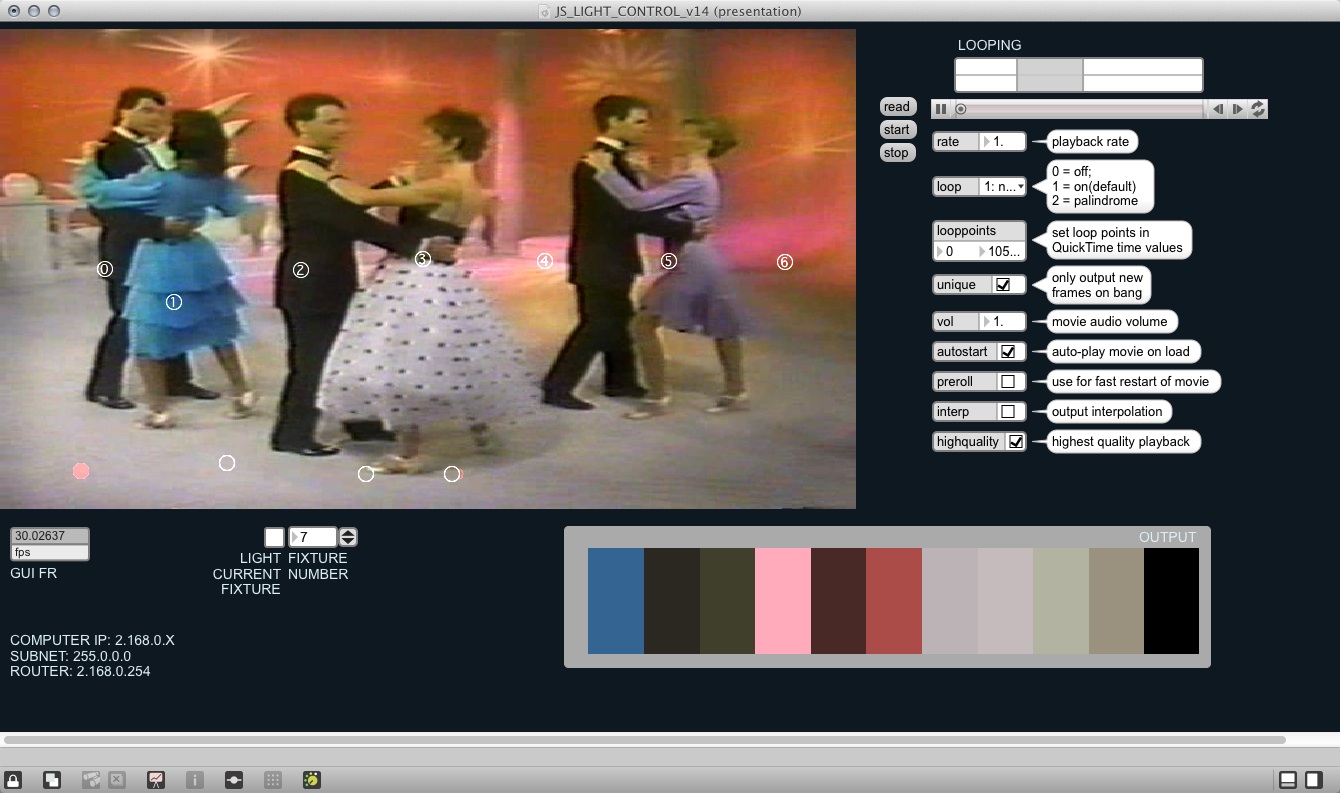Enable the interp checkbox
This screenshot has width=1340, height=793.
[1008, 412]
